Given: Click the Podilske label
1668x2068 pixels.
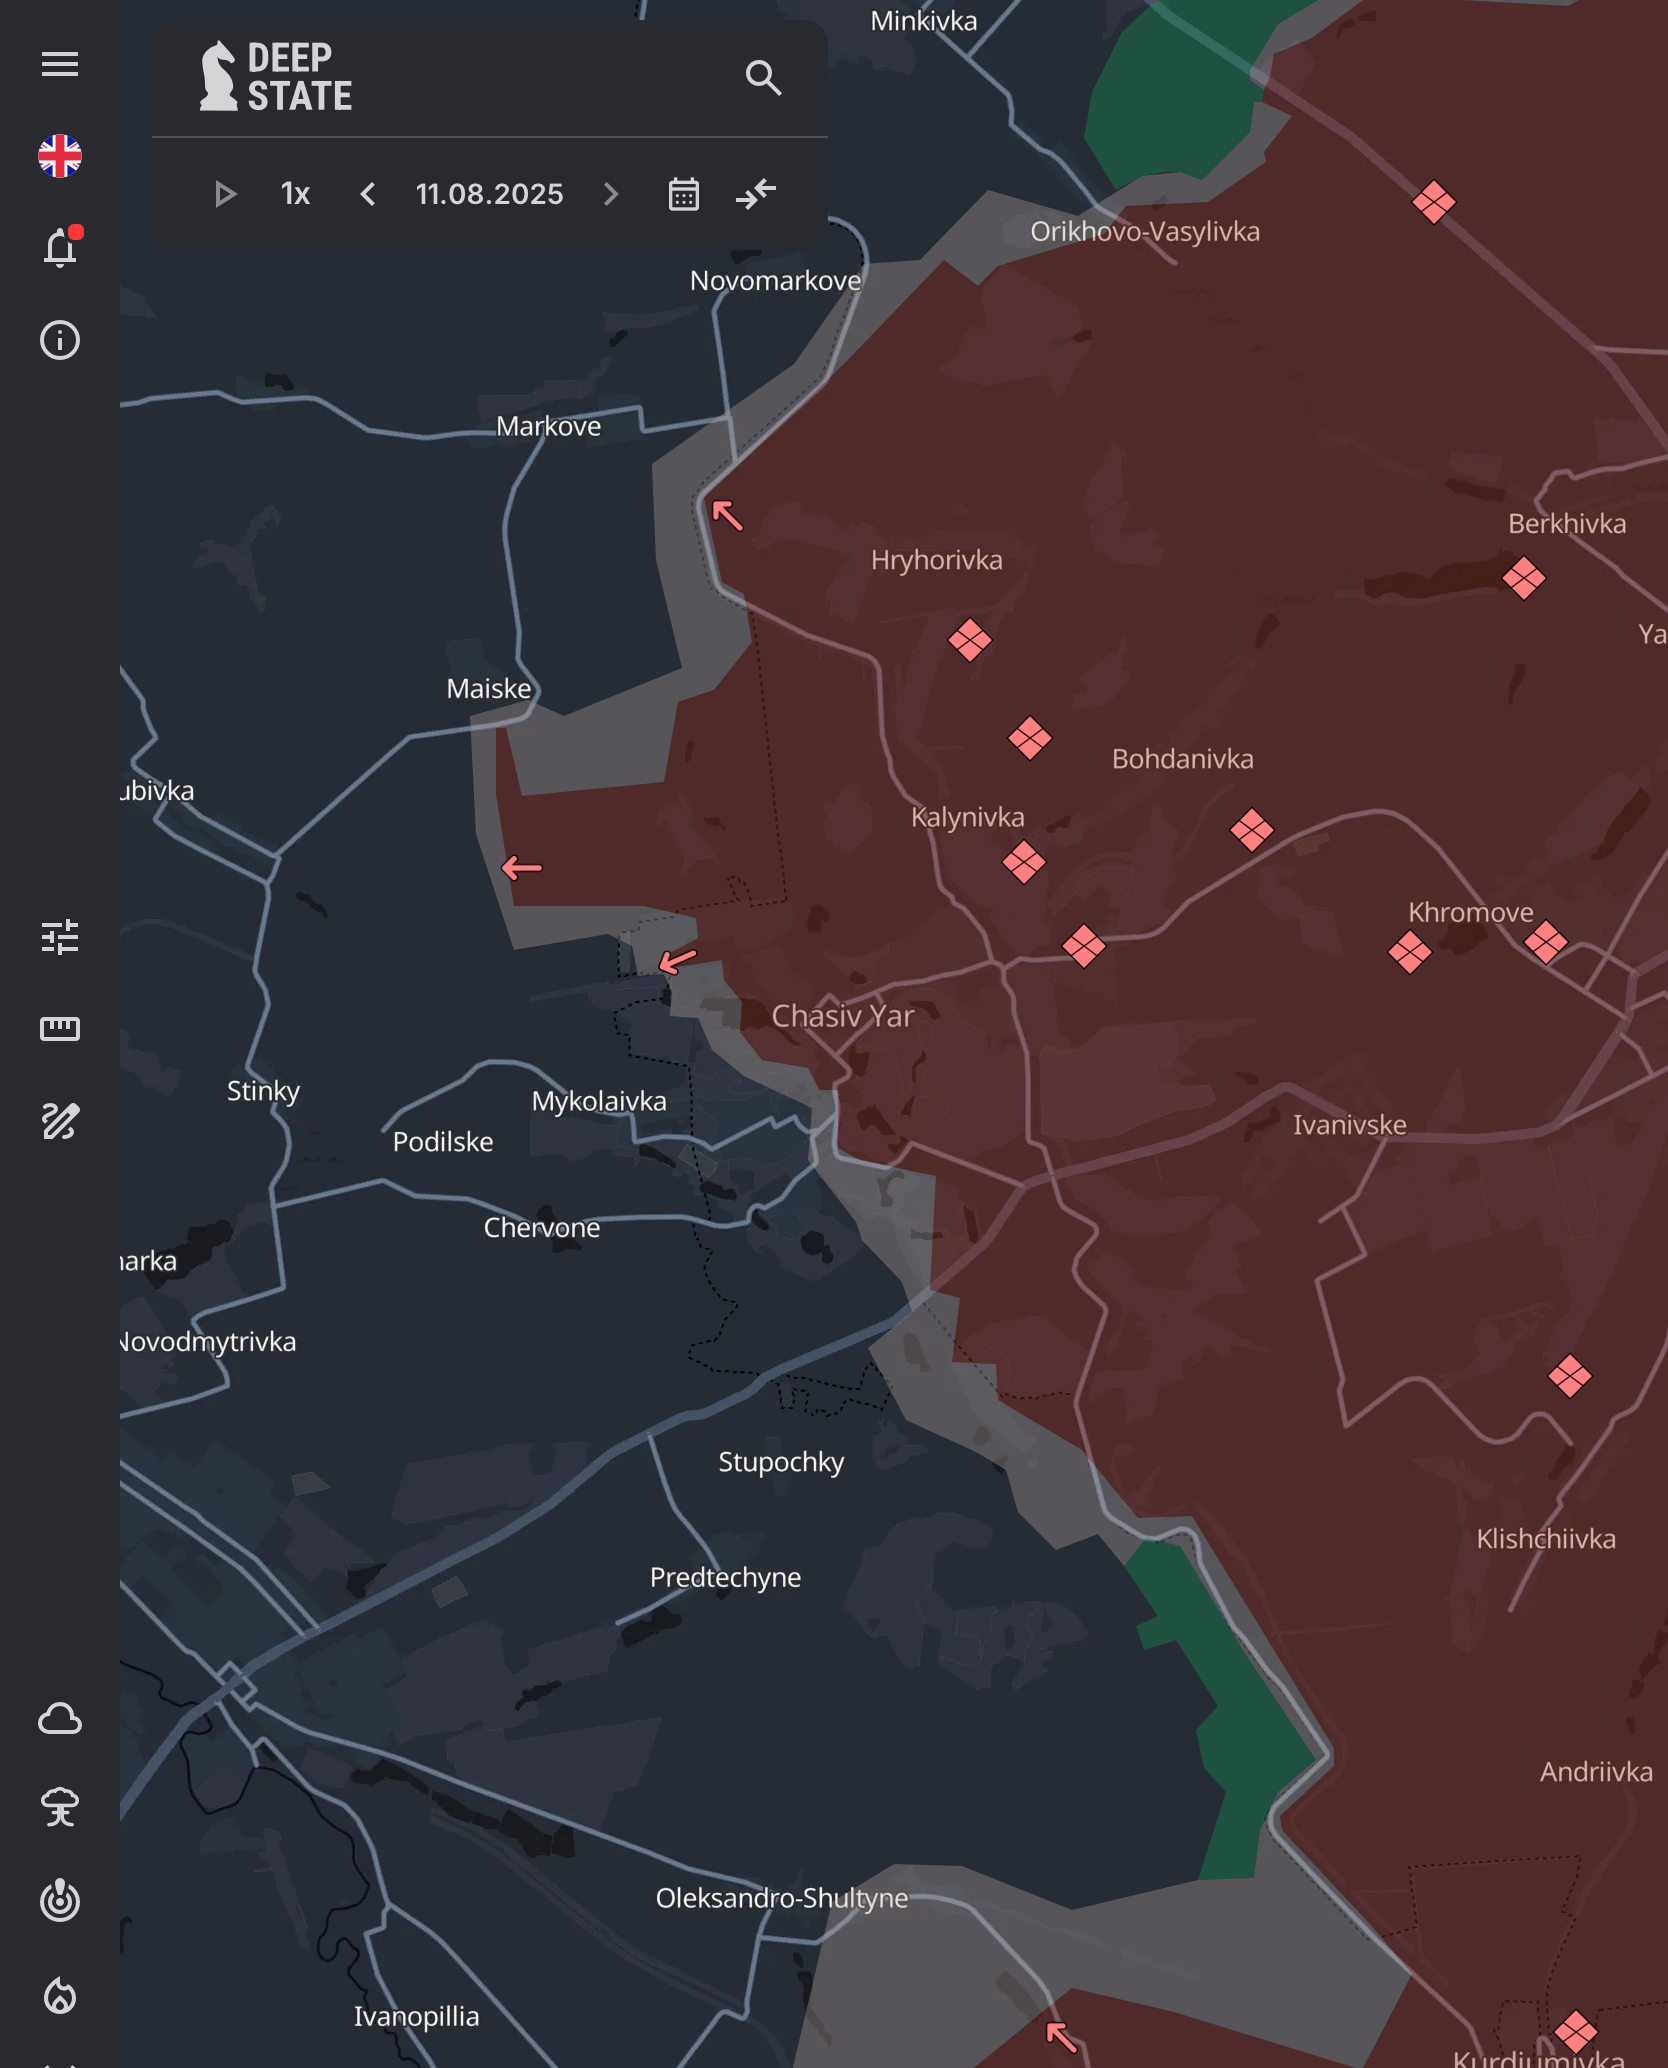Looking at the screenshot, I should 443,1142.
